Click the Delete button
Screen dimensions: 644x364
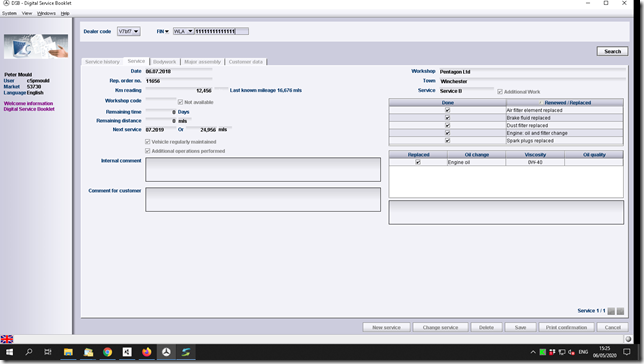coord(486,327)
